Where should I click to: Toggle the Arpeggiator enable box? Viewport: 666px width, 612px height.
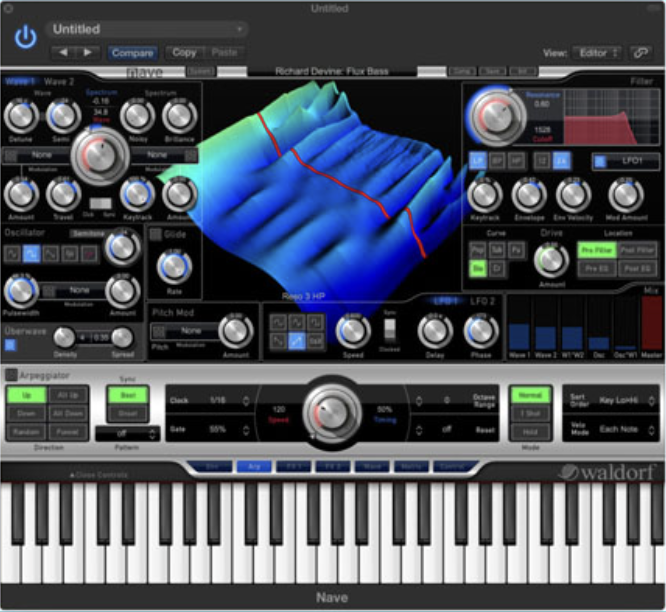click(x=11, y=375)
